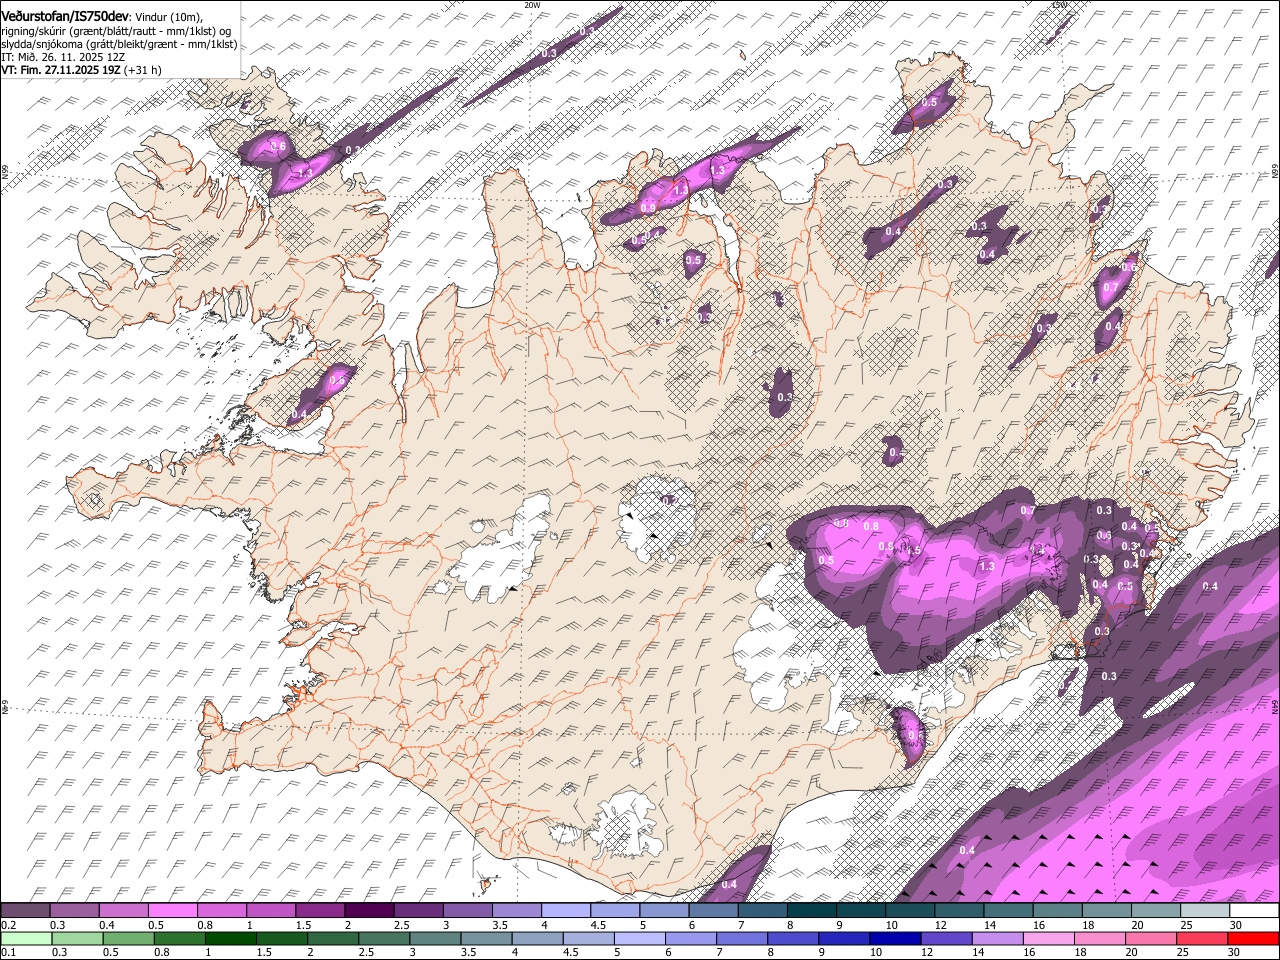The height and width of the screenshot is (960, 1280).
Task: Click the 'VT: Fim. 27.11.2025 19Z (+31 h)' line
Action: 81,70
